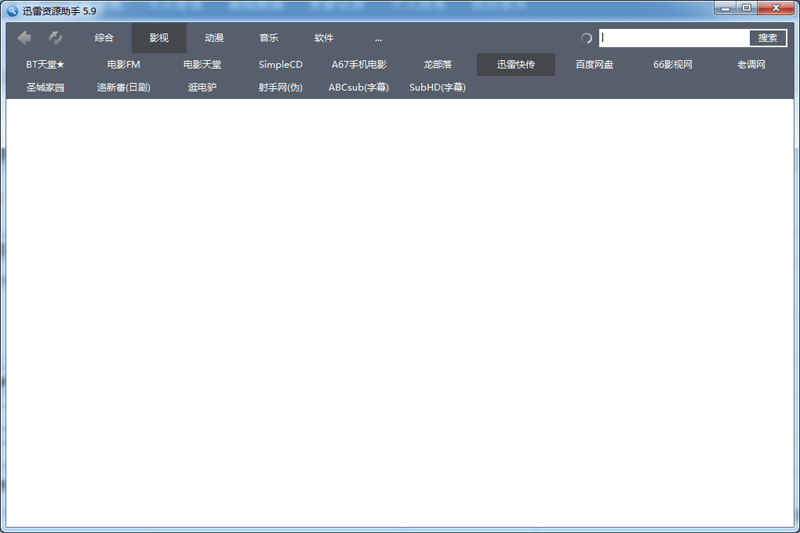Choose the 电影FM source
The image size is (800, 533).
point(123,65)
